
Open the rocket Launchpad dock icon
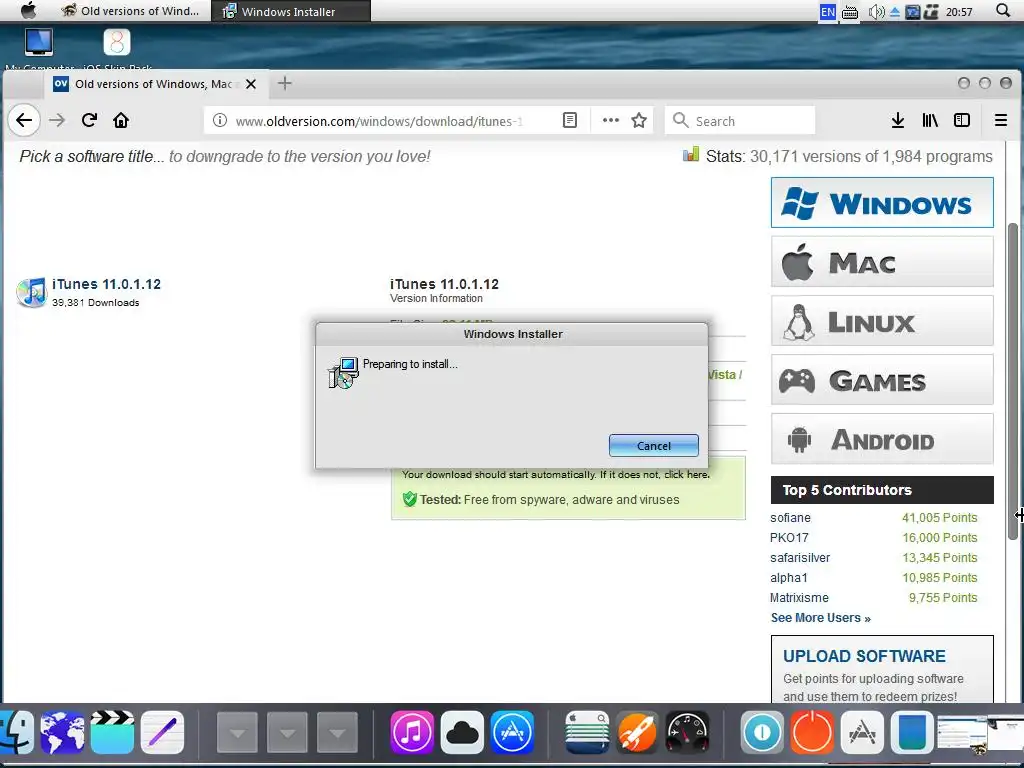637,732
